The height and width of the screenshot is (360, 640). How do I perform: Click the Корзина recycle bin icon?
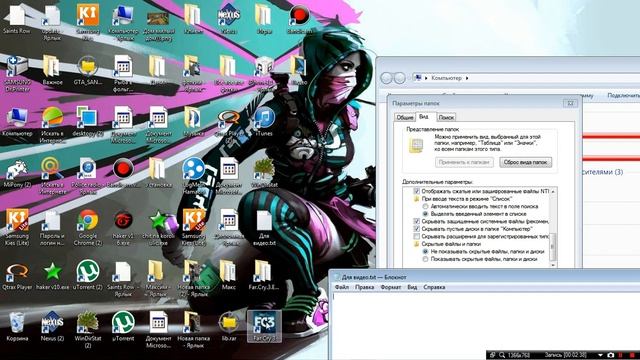click(x=17, y=323)
